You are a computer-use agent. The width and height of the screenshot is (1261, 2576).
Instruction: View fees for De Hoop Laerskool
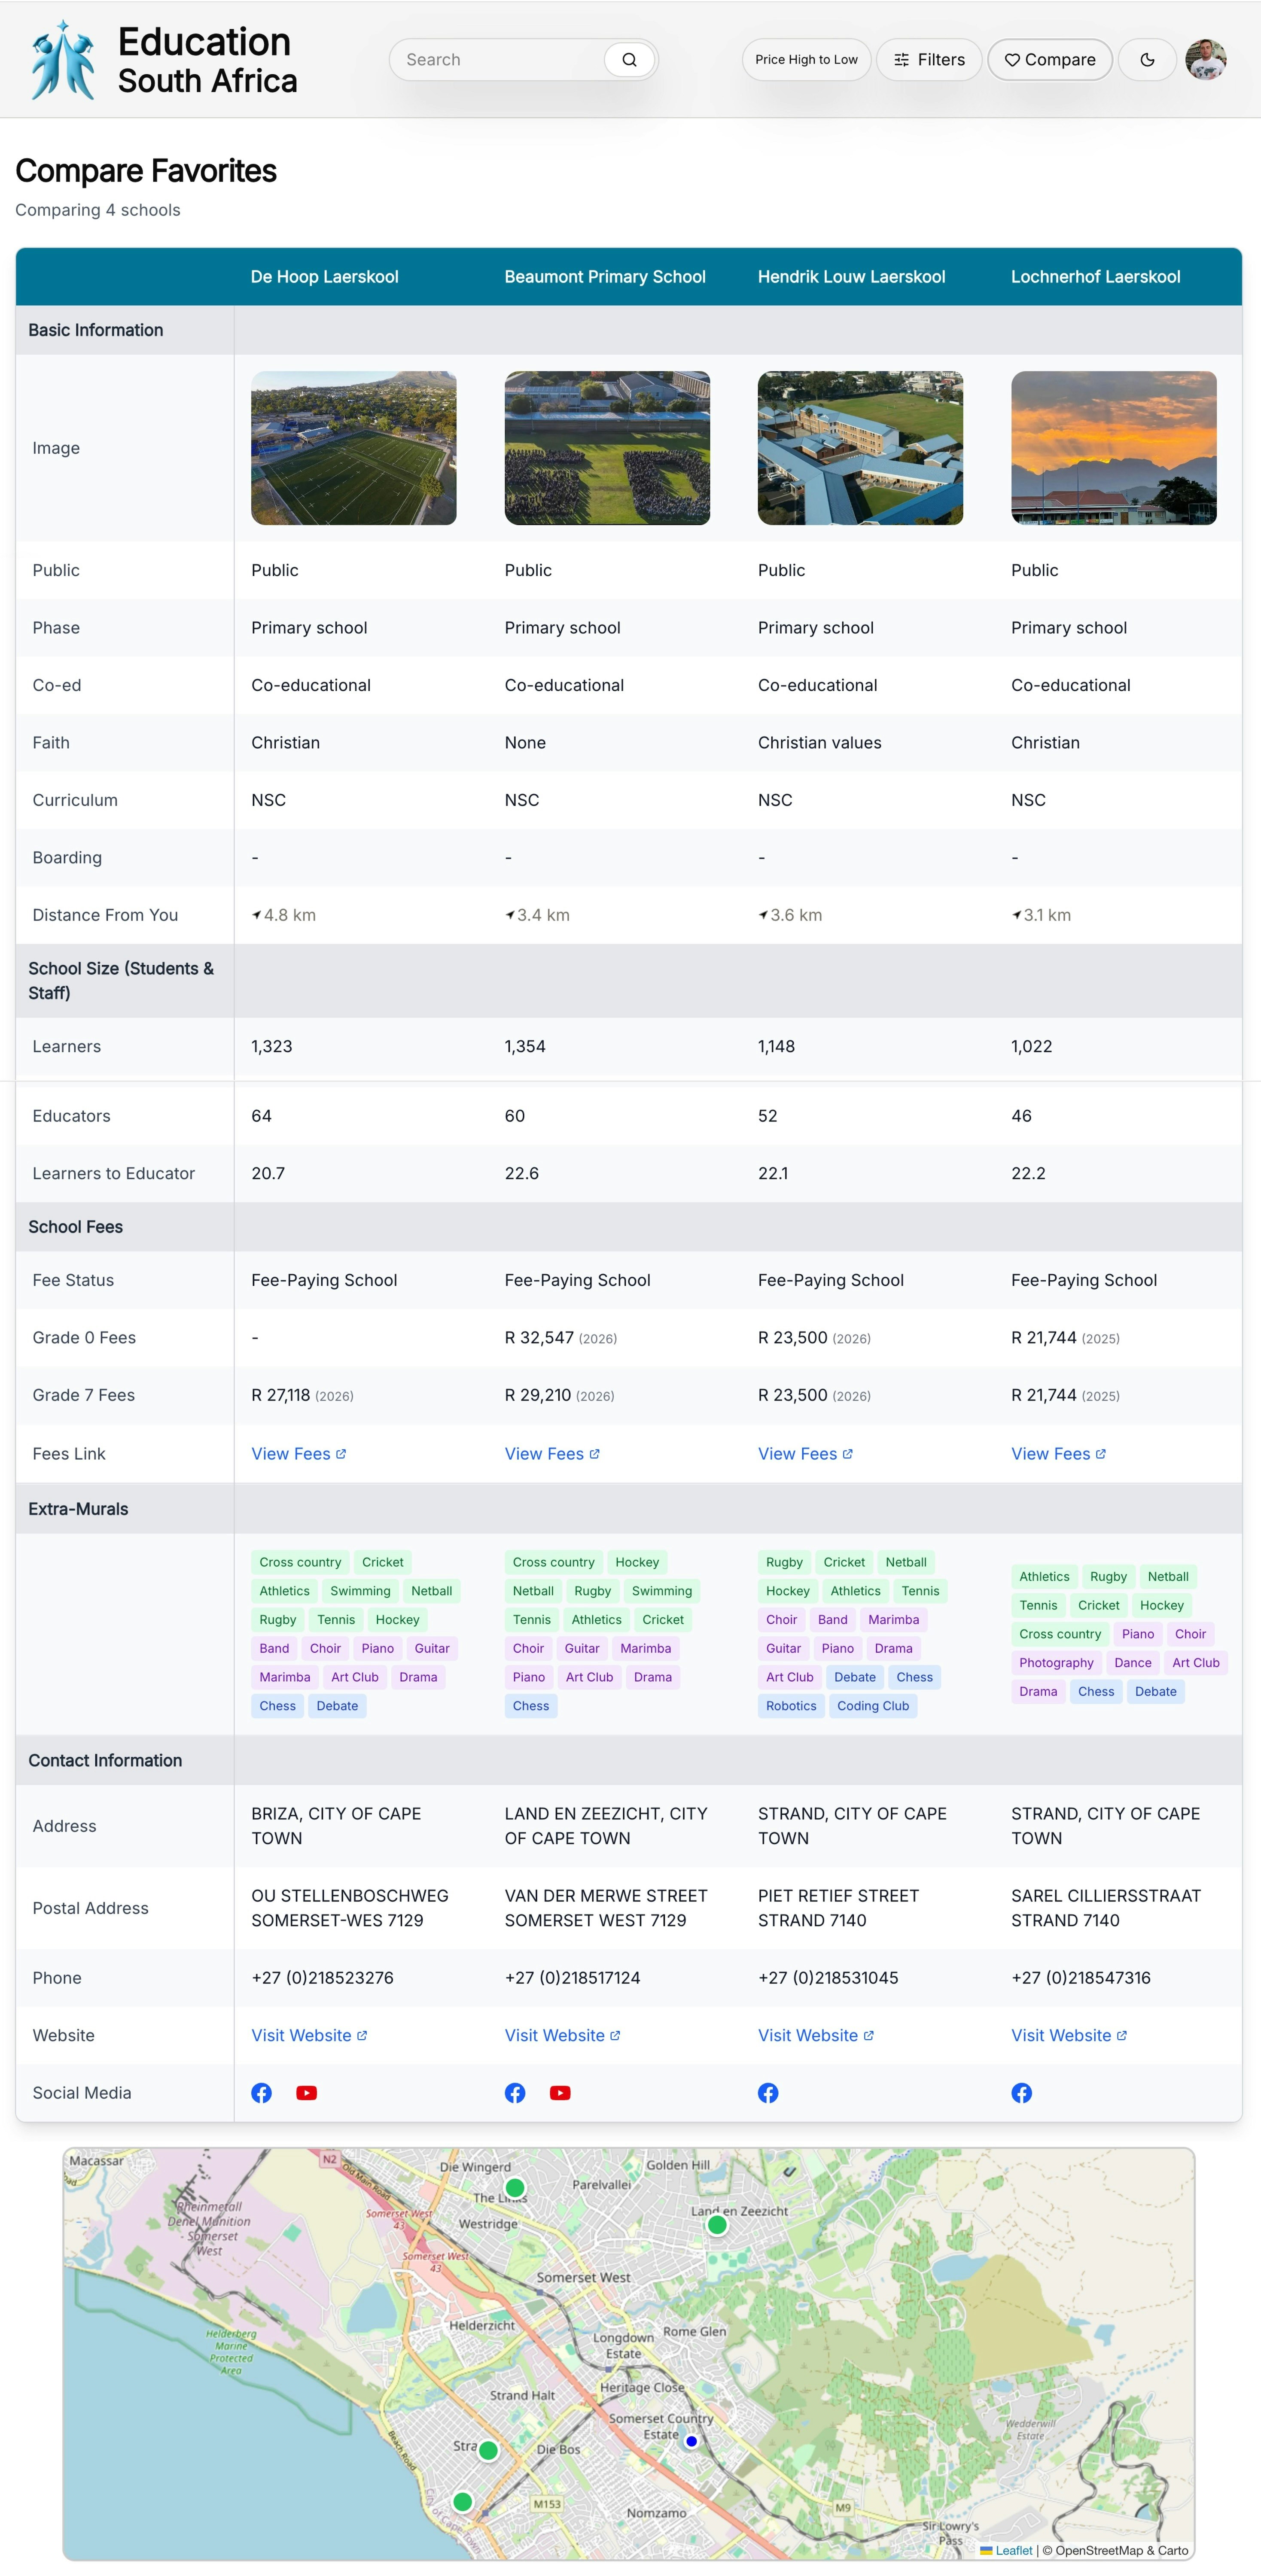point(298,1454)
